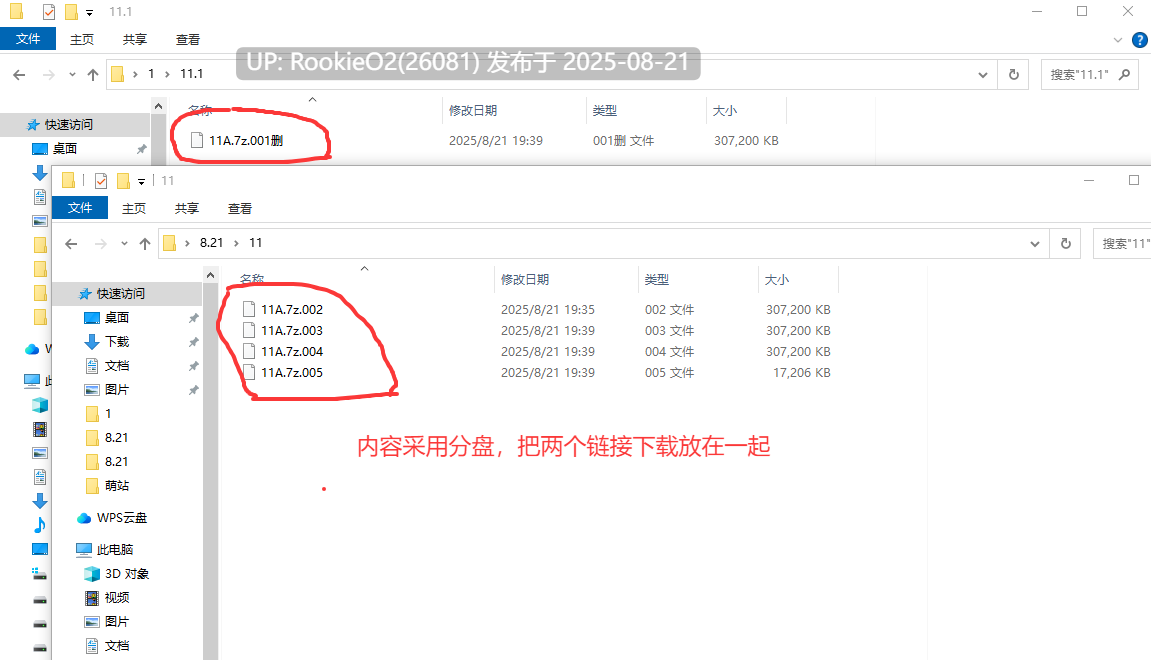Screen dimensions: 1151x660
Task: Click the search magnifier in 11.1 window
Action: point(1124,74)
